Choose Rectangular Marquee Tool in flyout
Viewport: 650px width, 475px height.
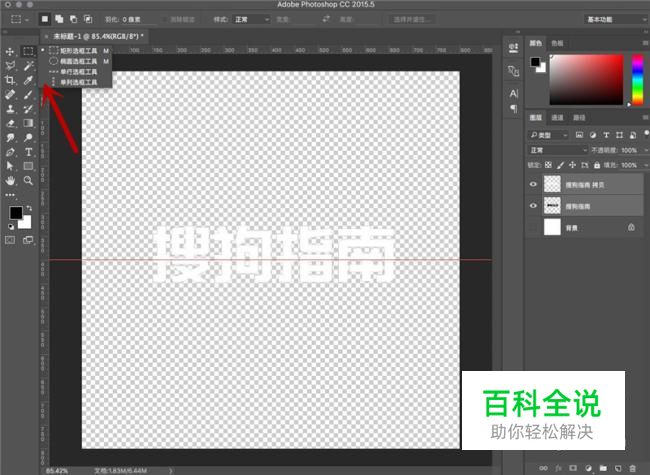pos(76,51)
